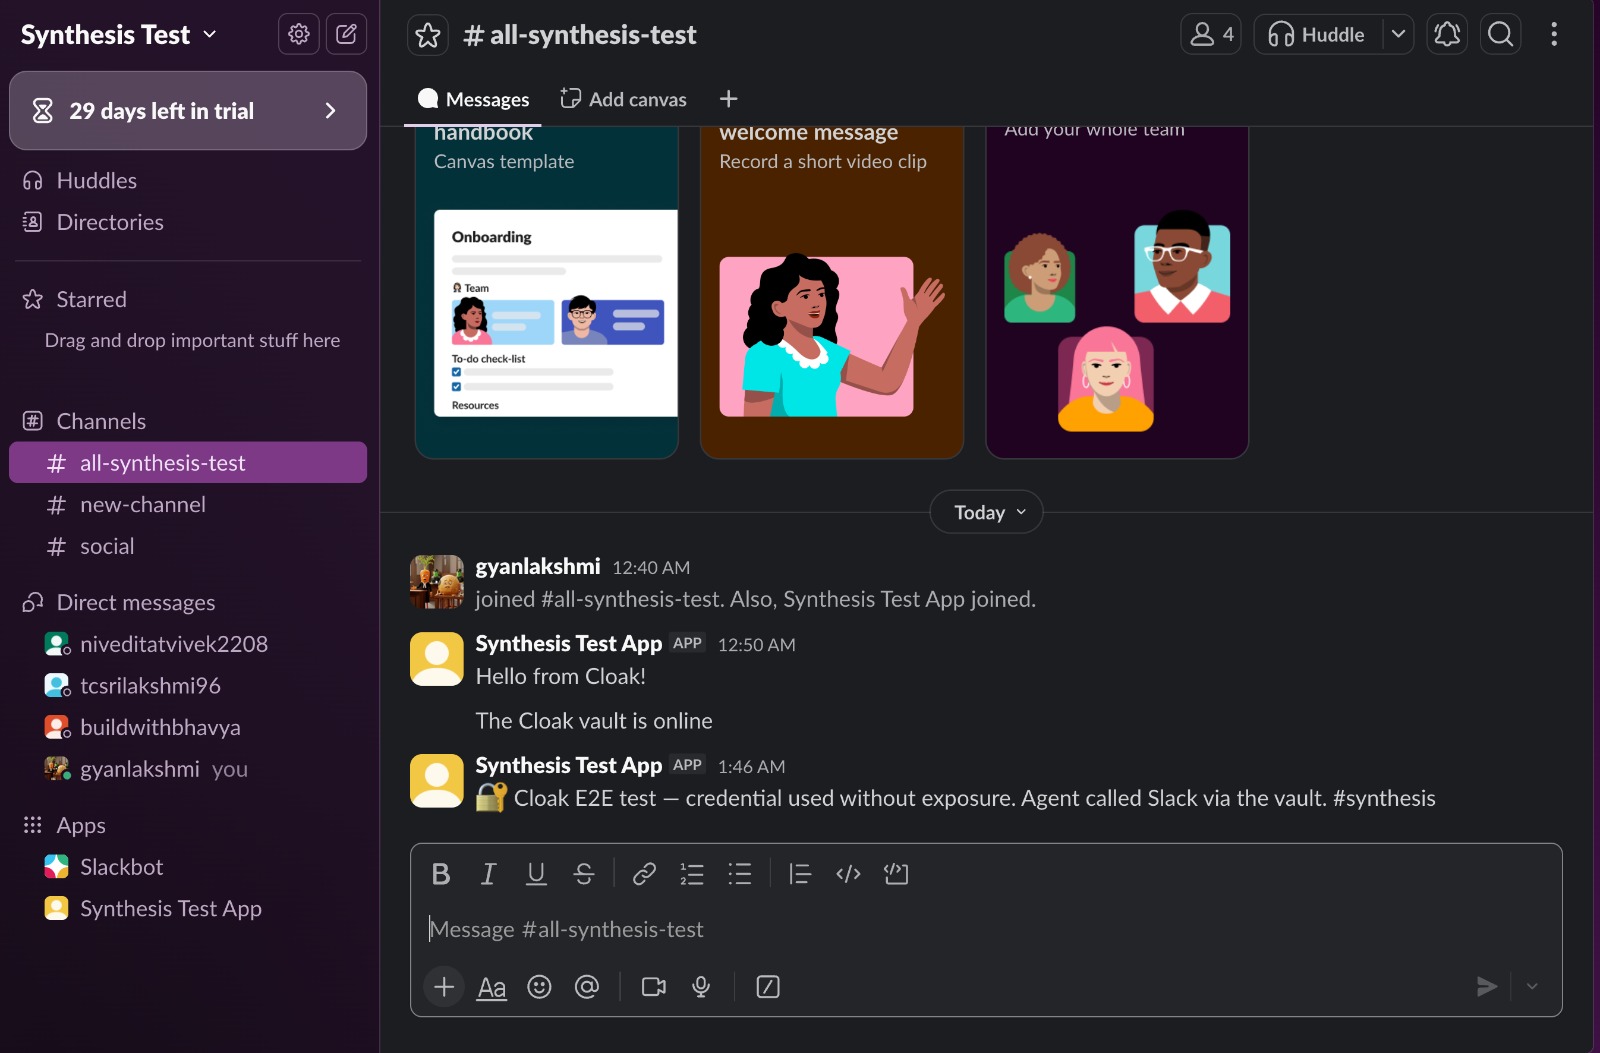View the channel members list
Screen dimensions: 1600x1053
pos(1211,34)
